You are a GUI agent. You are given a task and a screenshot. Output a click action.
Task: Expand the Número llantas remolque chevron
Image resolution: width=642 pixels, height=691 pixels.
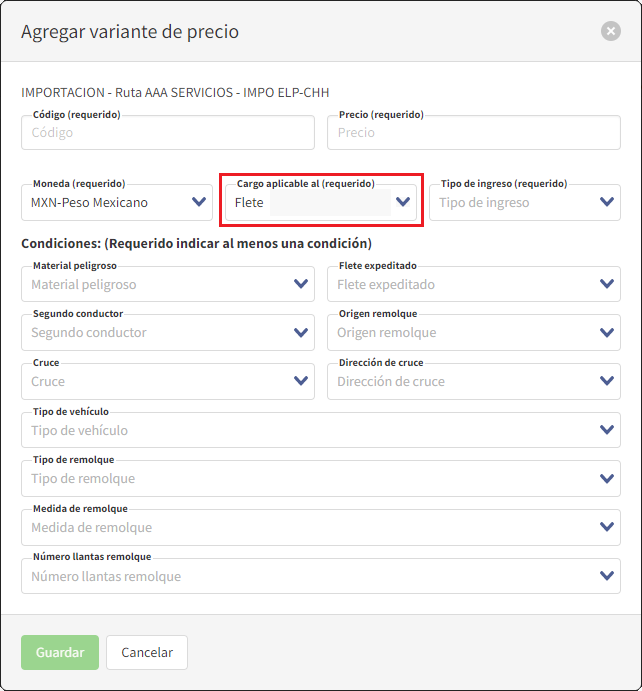pyautogui.click(x=607, y=576)
